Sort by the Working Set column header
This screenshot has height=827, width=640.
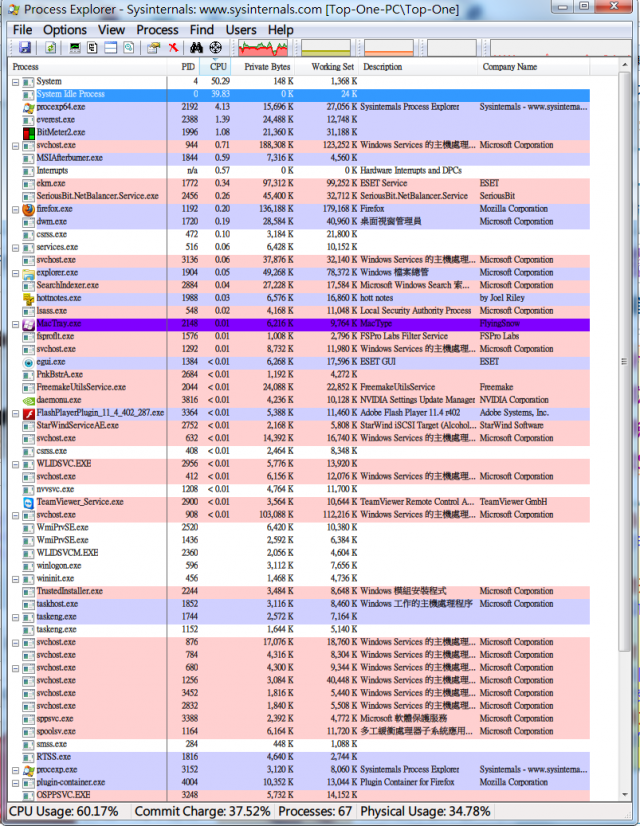327,67
